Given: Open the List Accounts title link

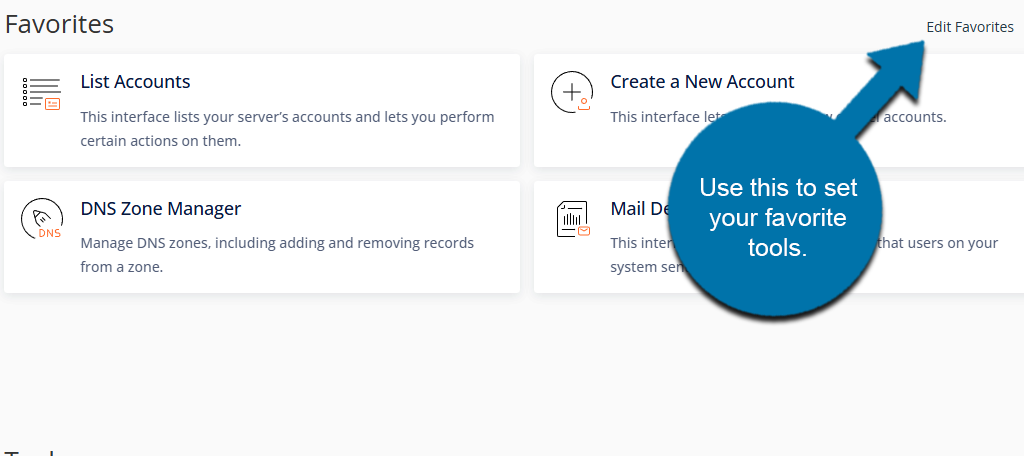Looking at the screenshot, I should (135, 82).
